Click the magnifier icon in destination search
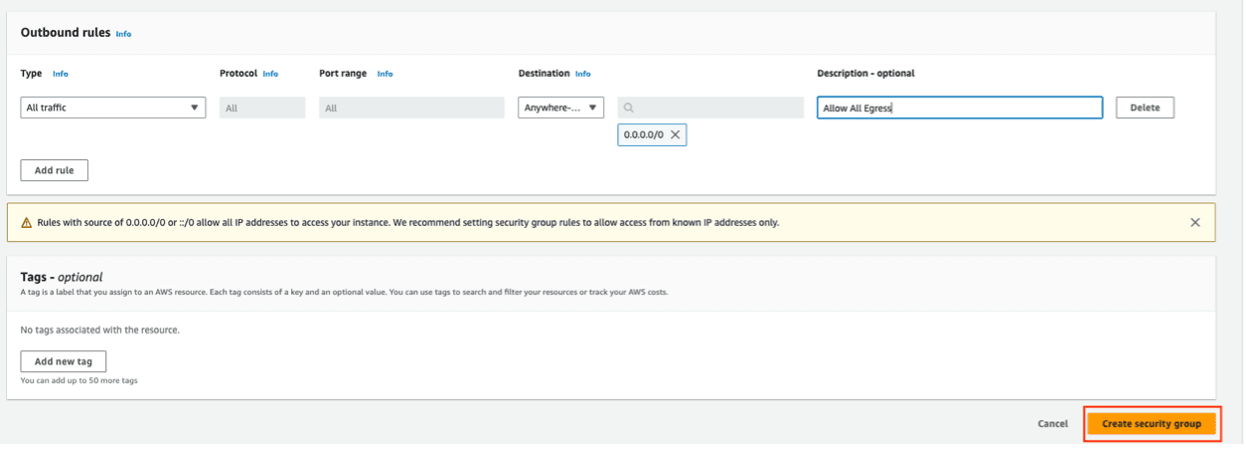The height and width of the screenshot is (449, 1246). [x=629, y=108]
